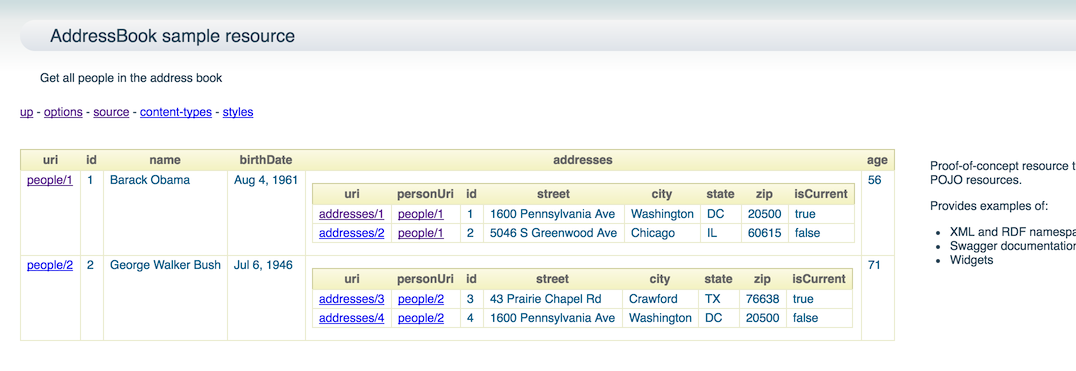Open the addresses/3 link
This screenshot has width=1076, height=371.
(351, 299)
